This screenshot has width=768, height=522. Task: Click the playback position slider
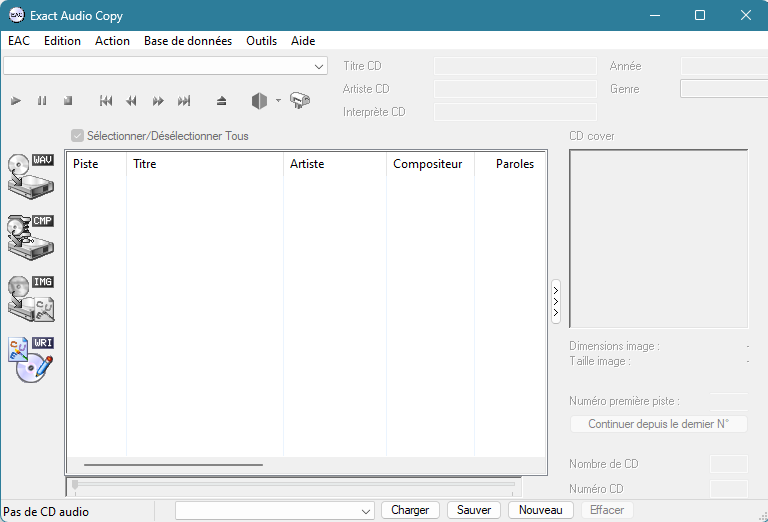(294, 487)
